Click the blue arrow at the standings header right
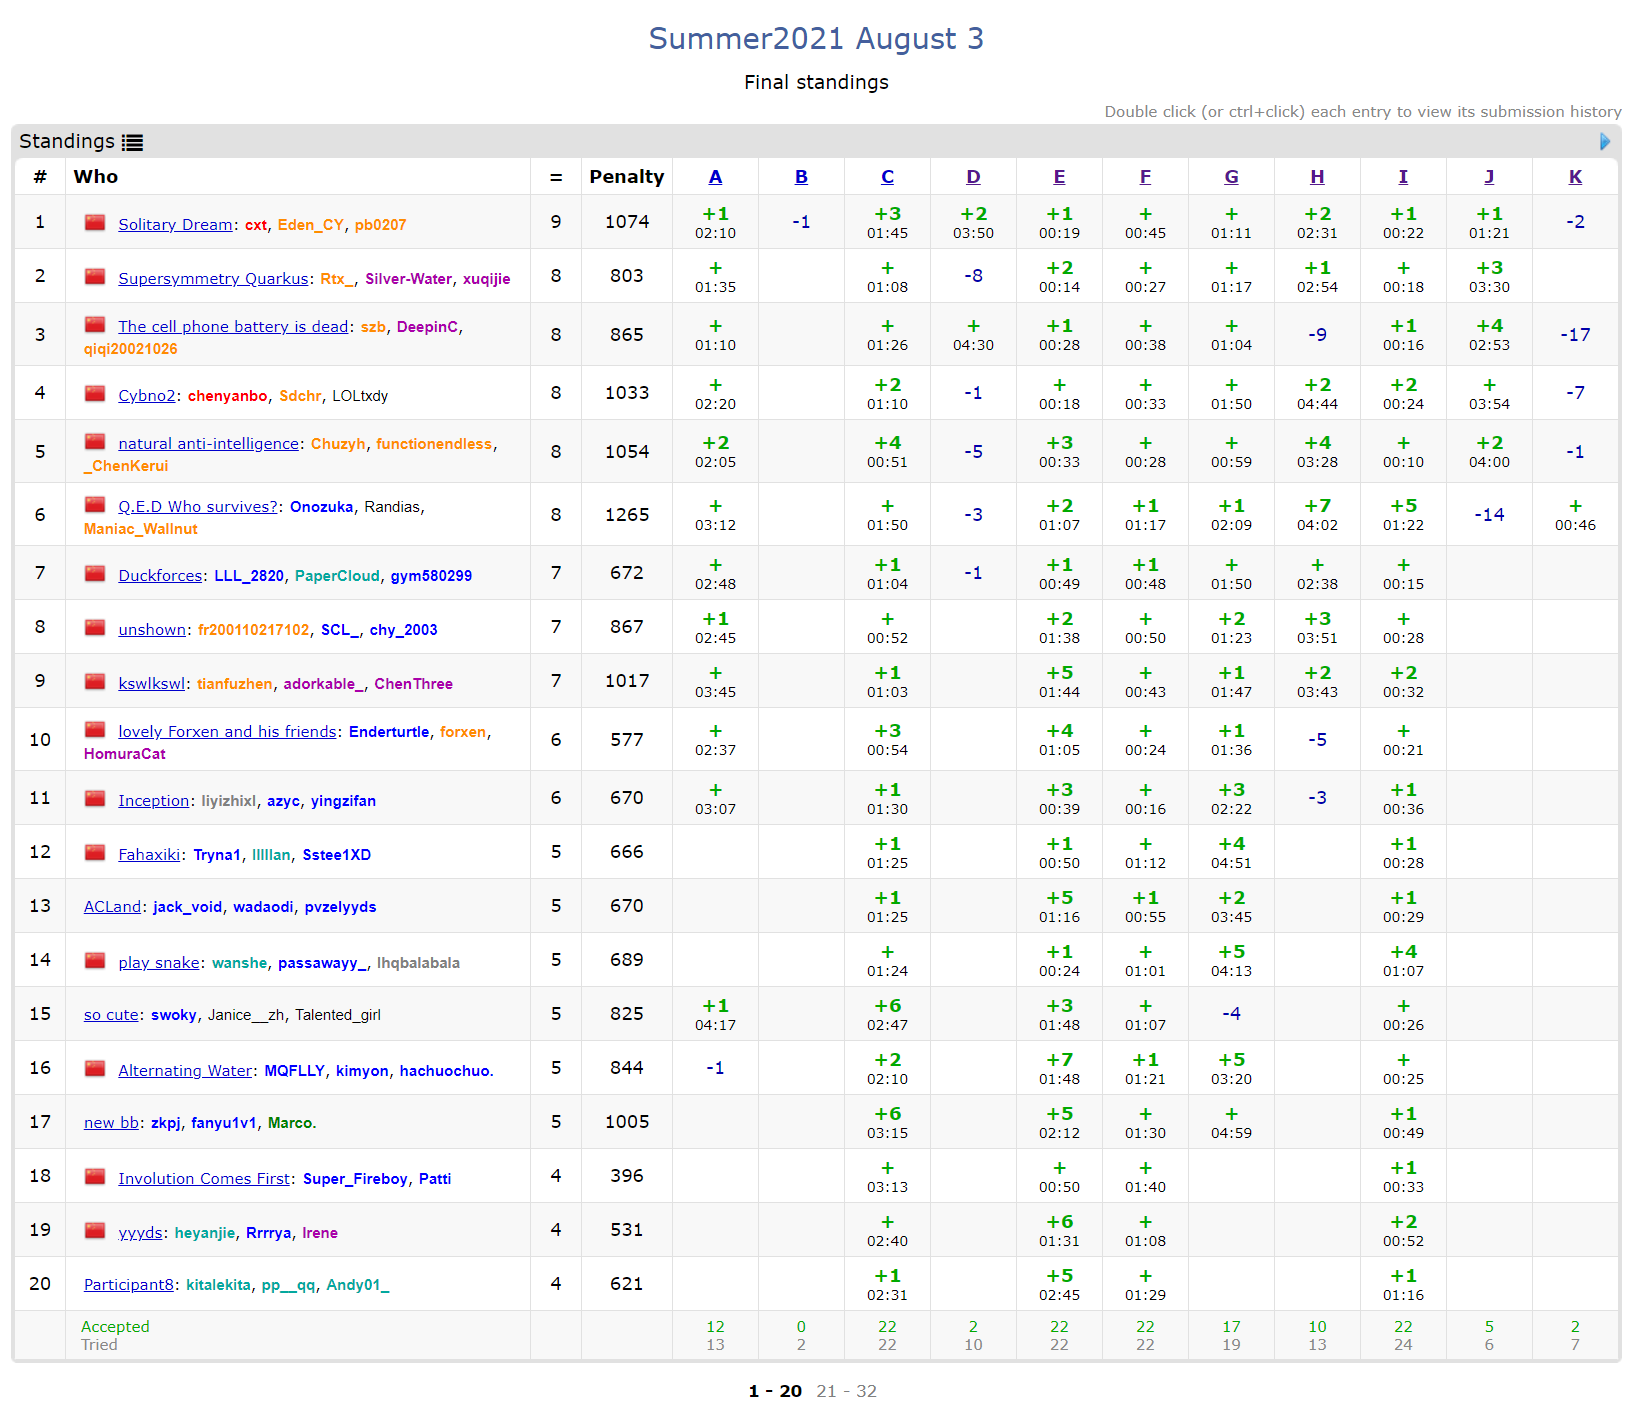The height and width of the screenshot is (1427, 1629). pos(1604,142)
